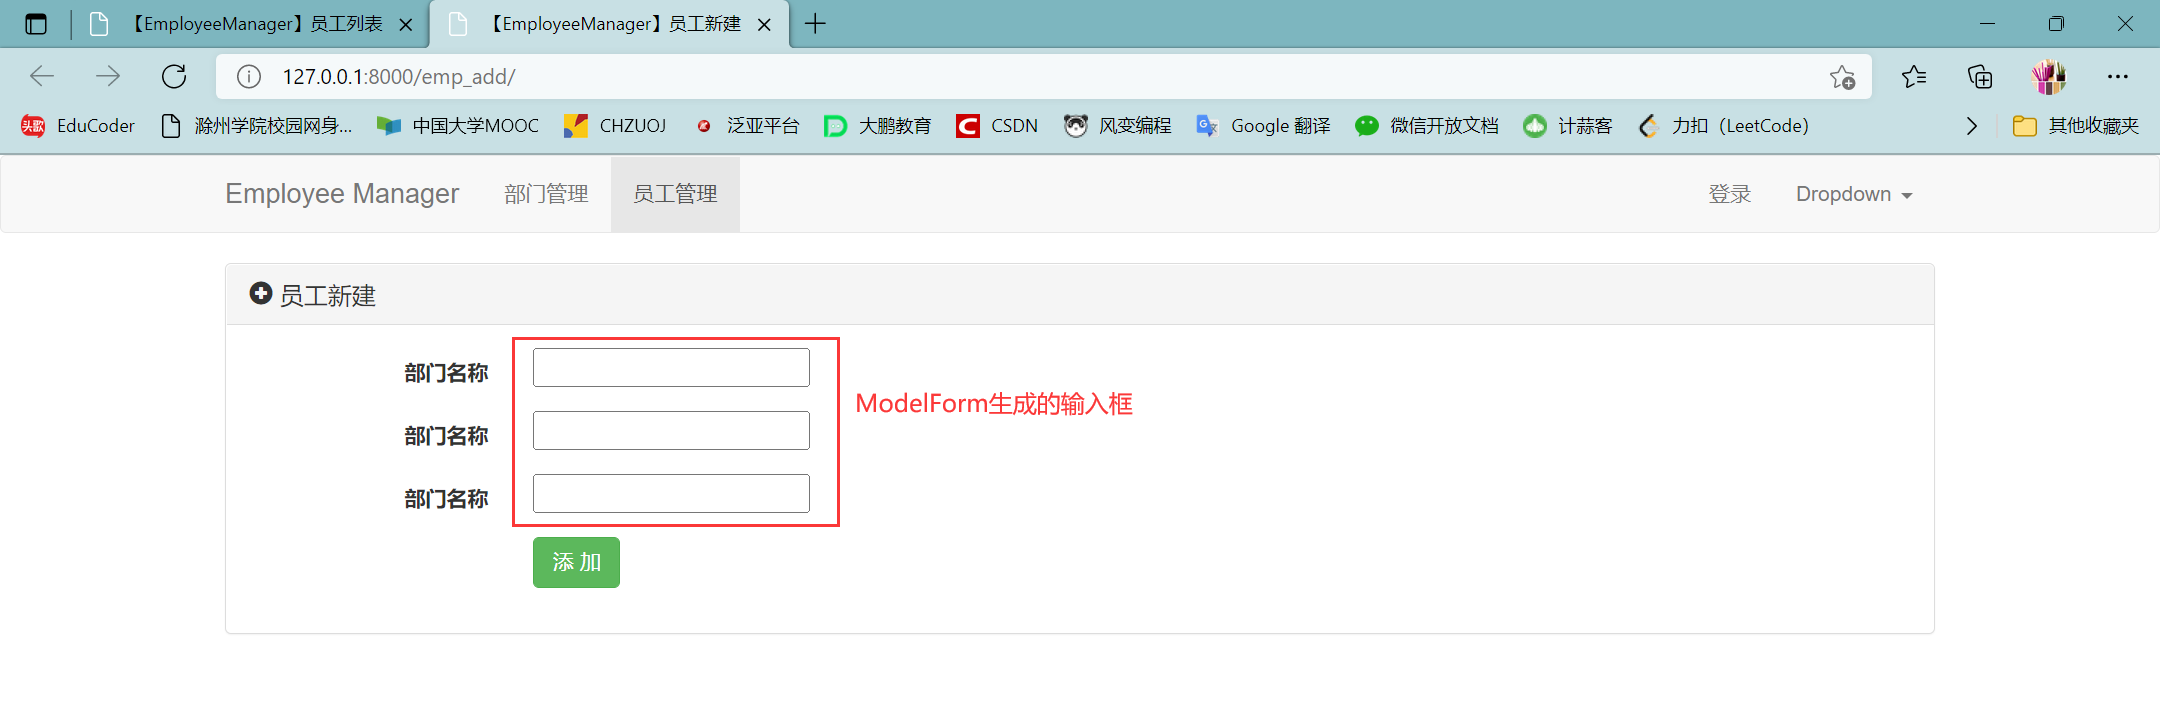
Task: Open the CSDN bookmark
Action: [997, 126]
